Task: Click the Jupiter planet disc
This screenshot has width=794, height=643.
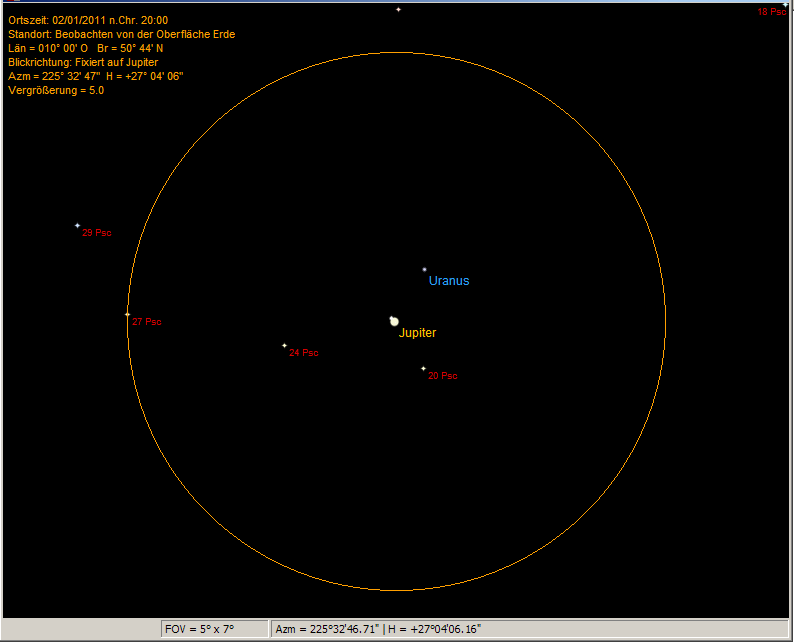Action: click(394, 322)
